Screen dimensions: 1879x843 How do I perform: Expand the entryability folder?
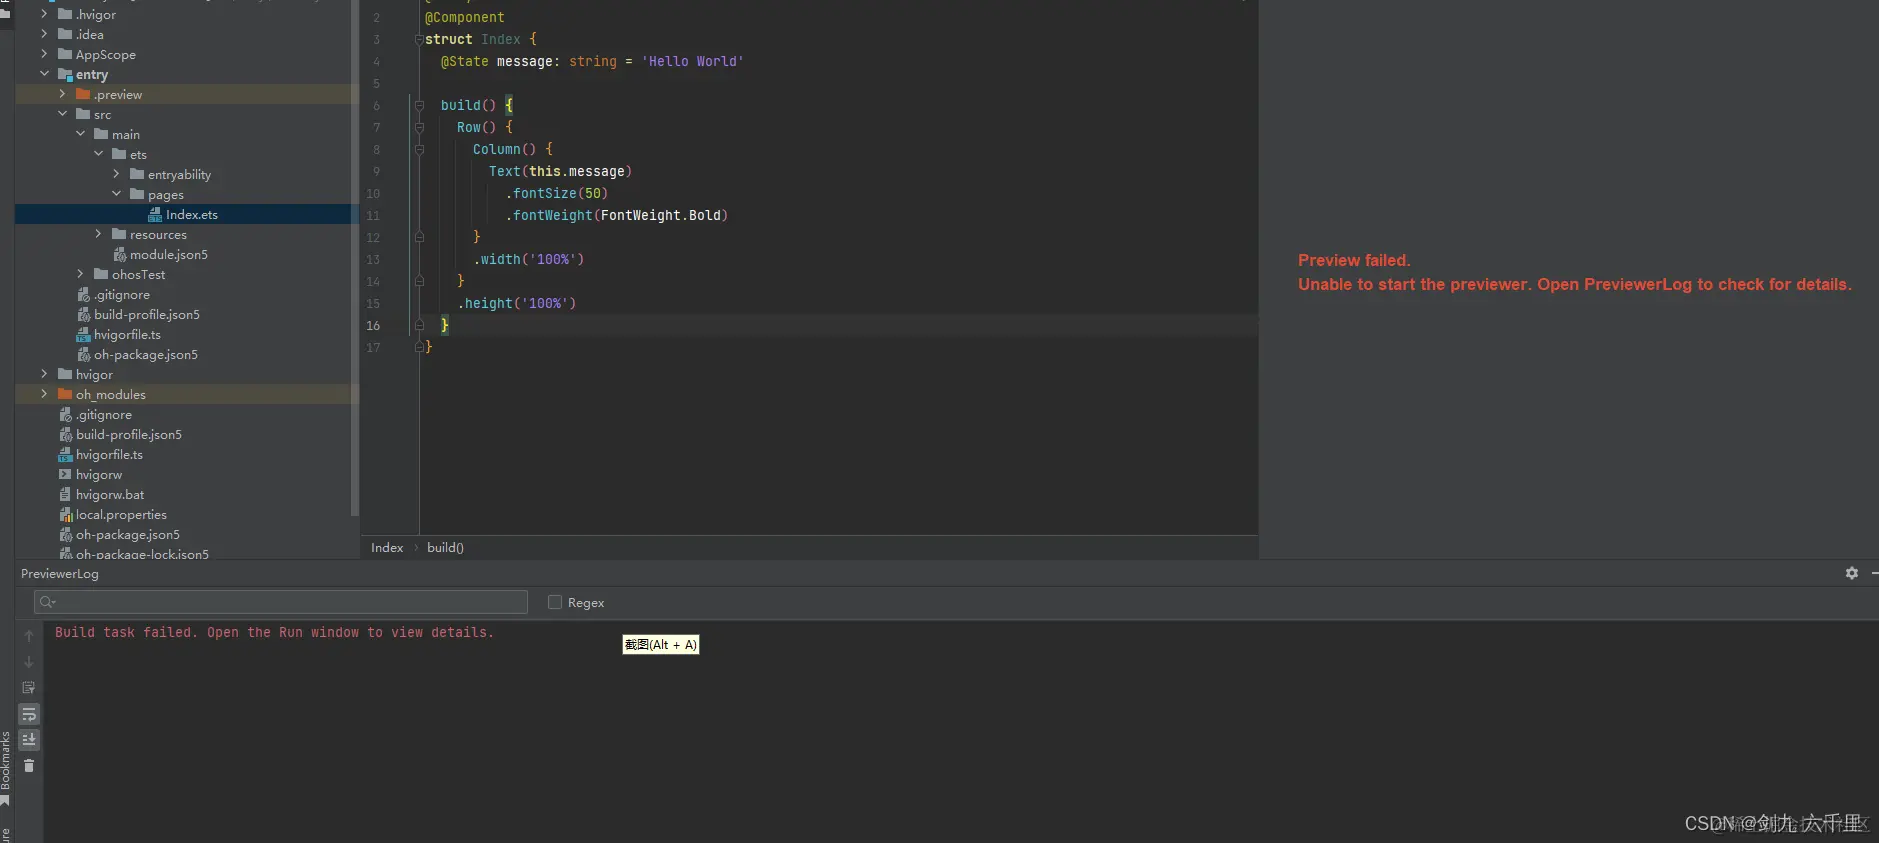116,174
